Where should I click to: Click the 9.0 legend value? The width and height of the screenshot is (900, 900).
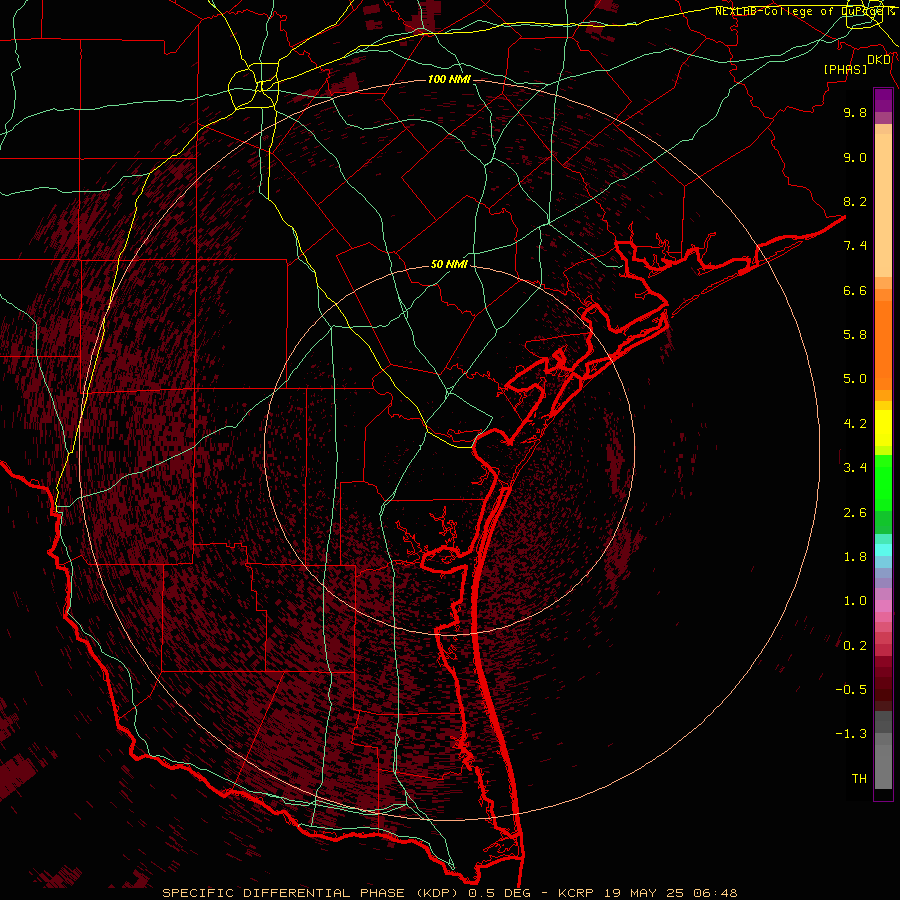tap(855, 157)
